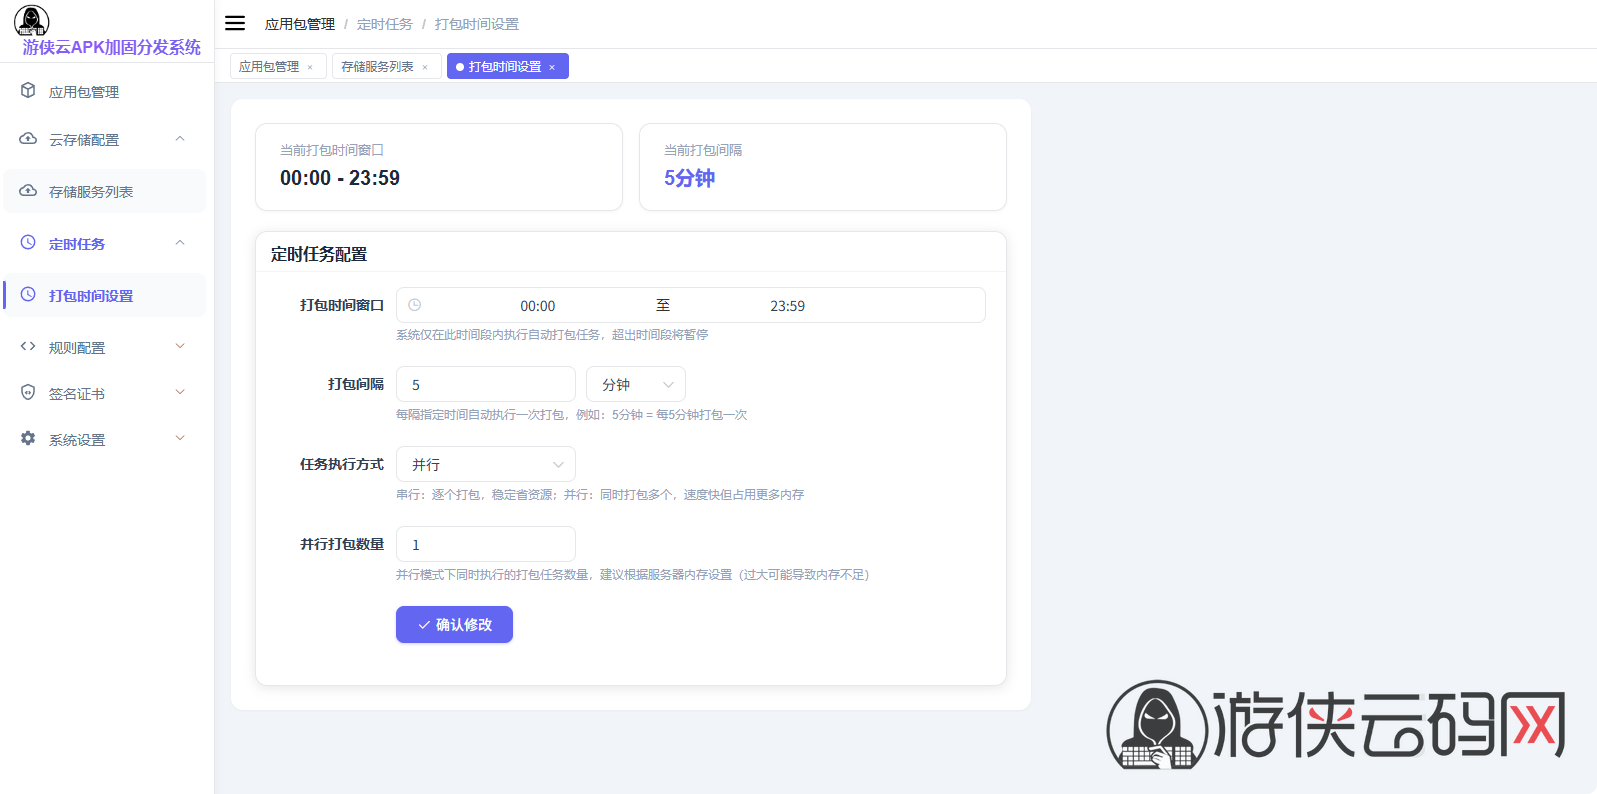The height and width of the screenshot is (794, 1597).
Task: Click the code brackets icon for 规则配置
Action: (x=28, y=347)
